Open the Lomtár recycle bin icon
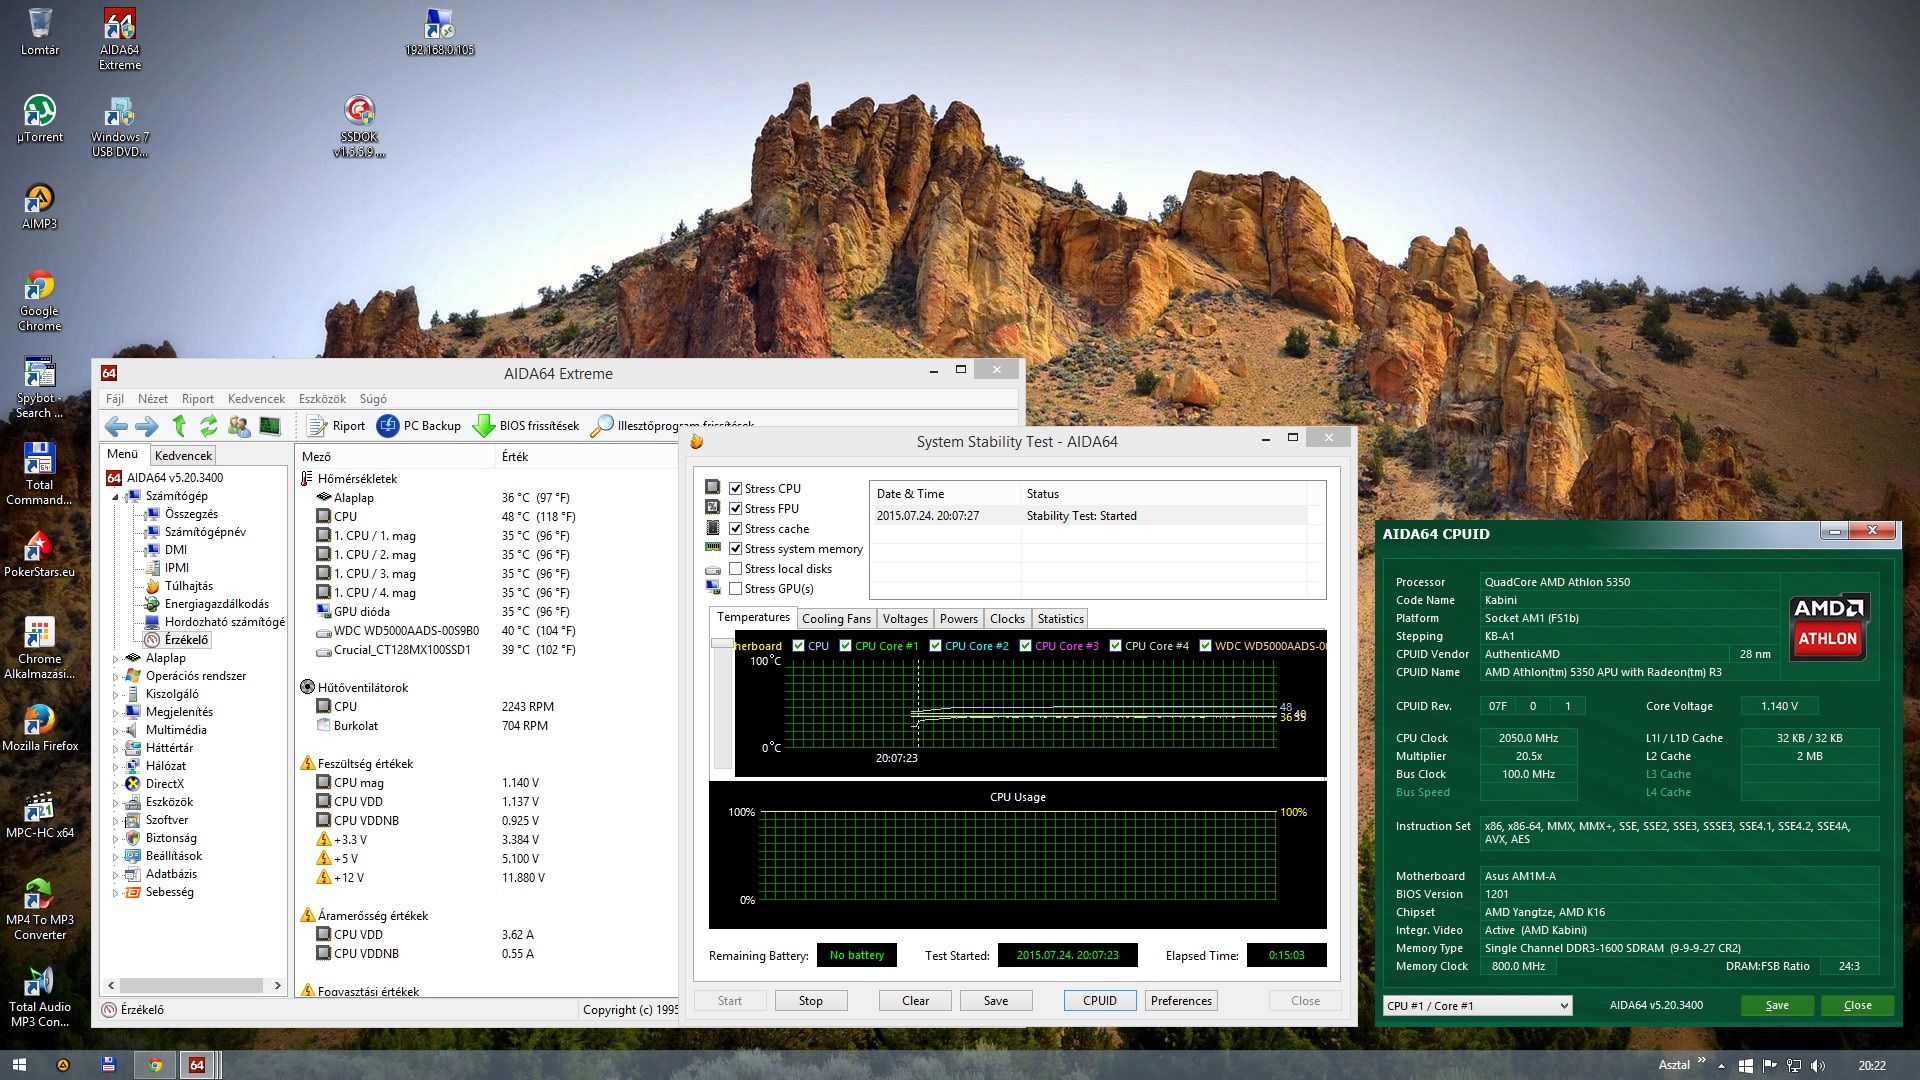Viewport: 1920px width, 1080px height. tap(40, 32)
